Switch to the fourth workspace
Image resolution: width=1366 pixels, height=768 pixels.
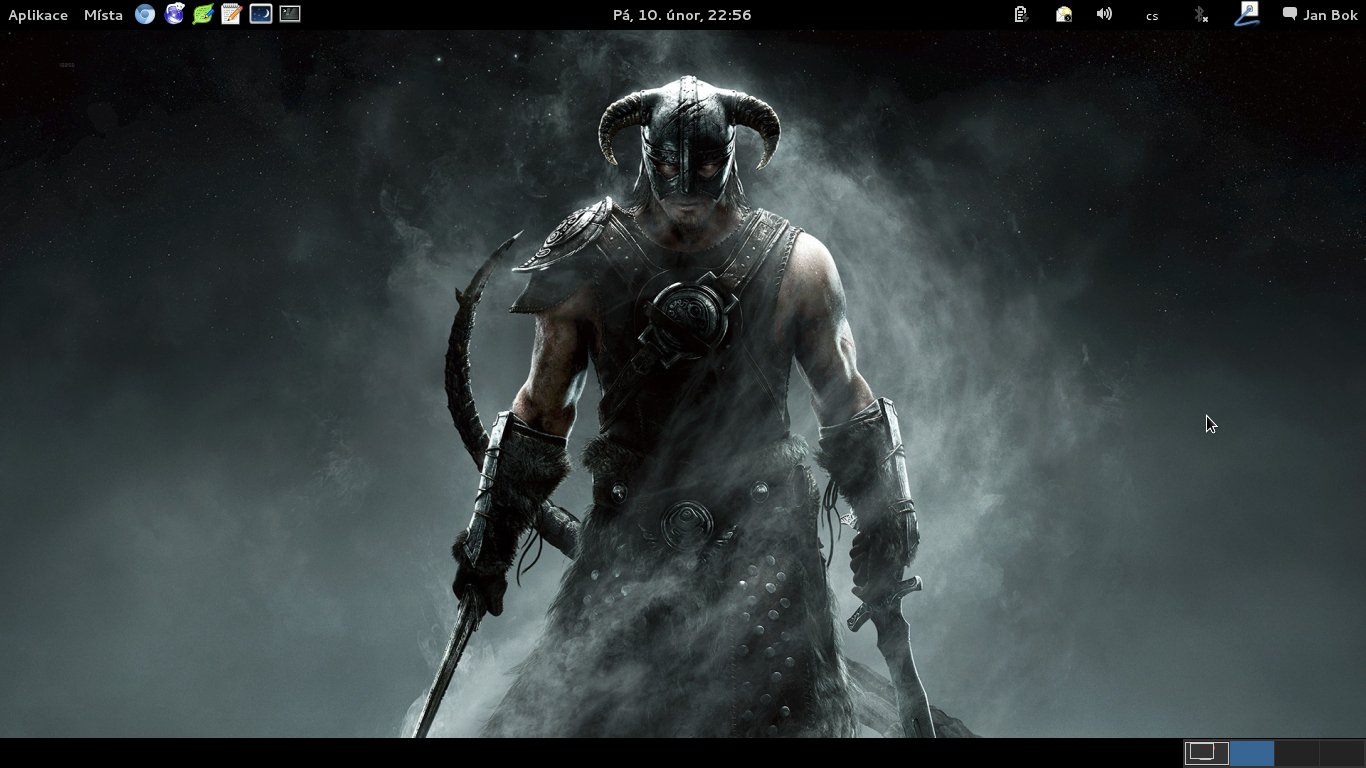click(1342, 753)
